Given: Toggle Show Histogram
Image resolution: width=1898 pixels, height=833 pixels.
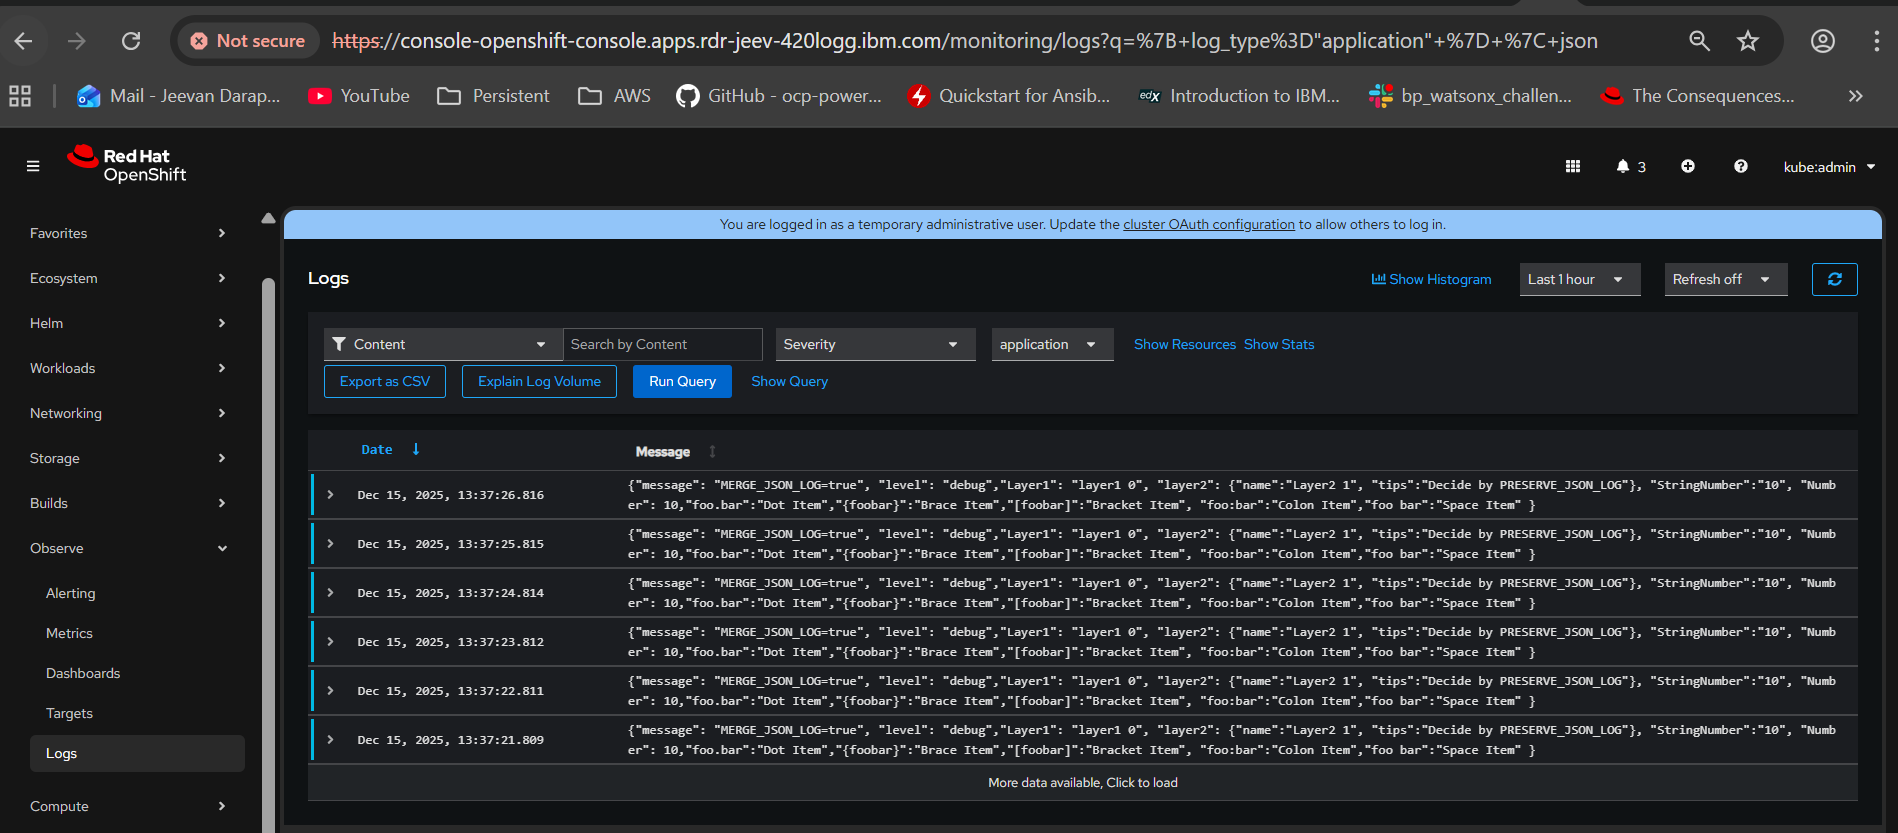Looking at the screenshot, I should click(x=1431, y=280).
